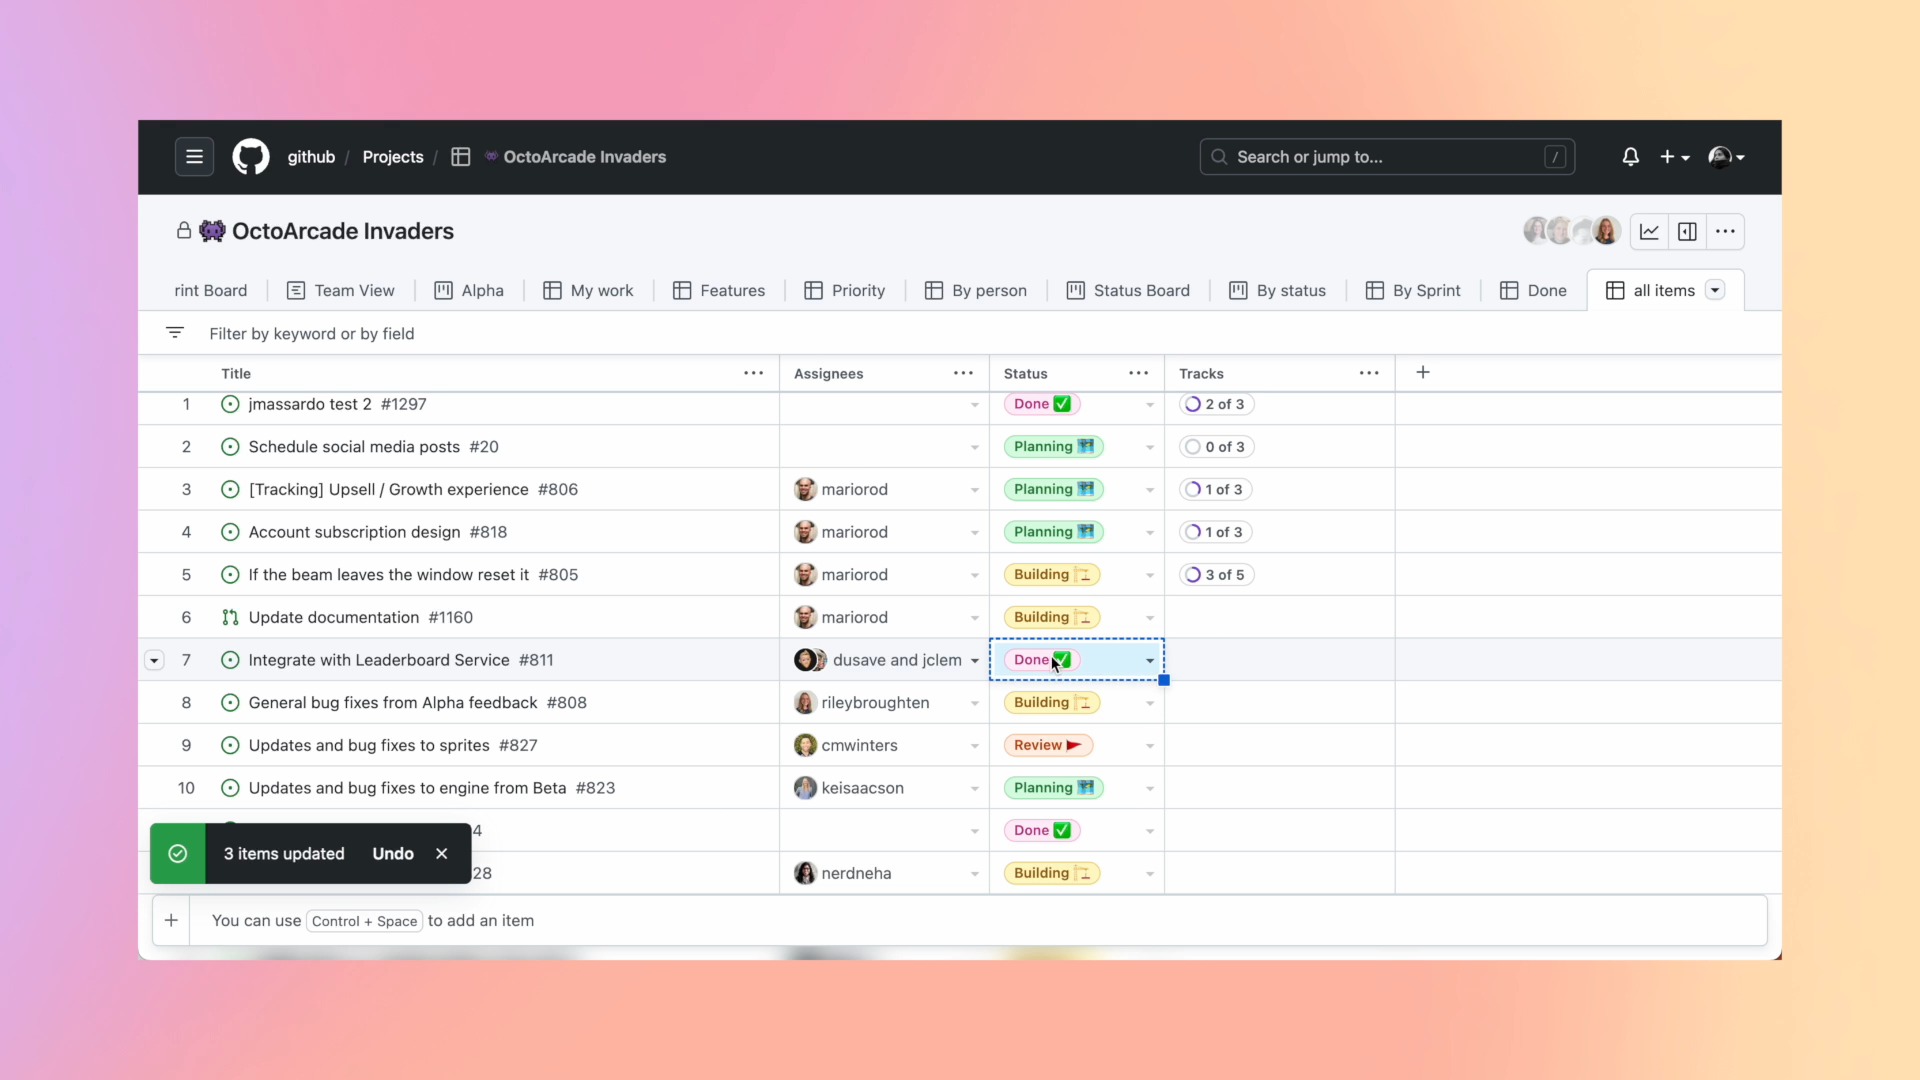Image resolution: width=1920 pixels, height=1080 pixels.
Task: Add a new field with plus icon
Action: click(x=1423, y=372)
